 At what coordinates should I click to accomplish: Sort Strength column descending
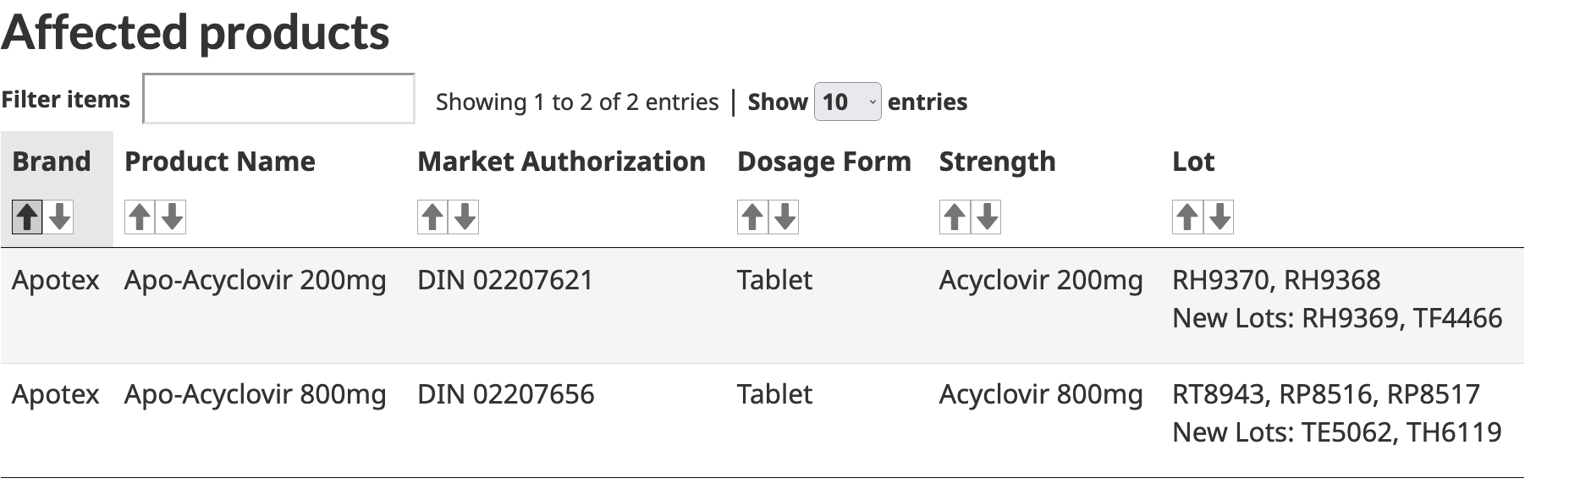(987, 217)
